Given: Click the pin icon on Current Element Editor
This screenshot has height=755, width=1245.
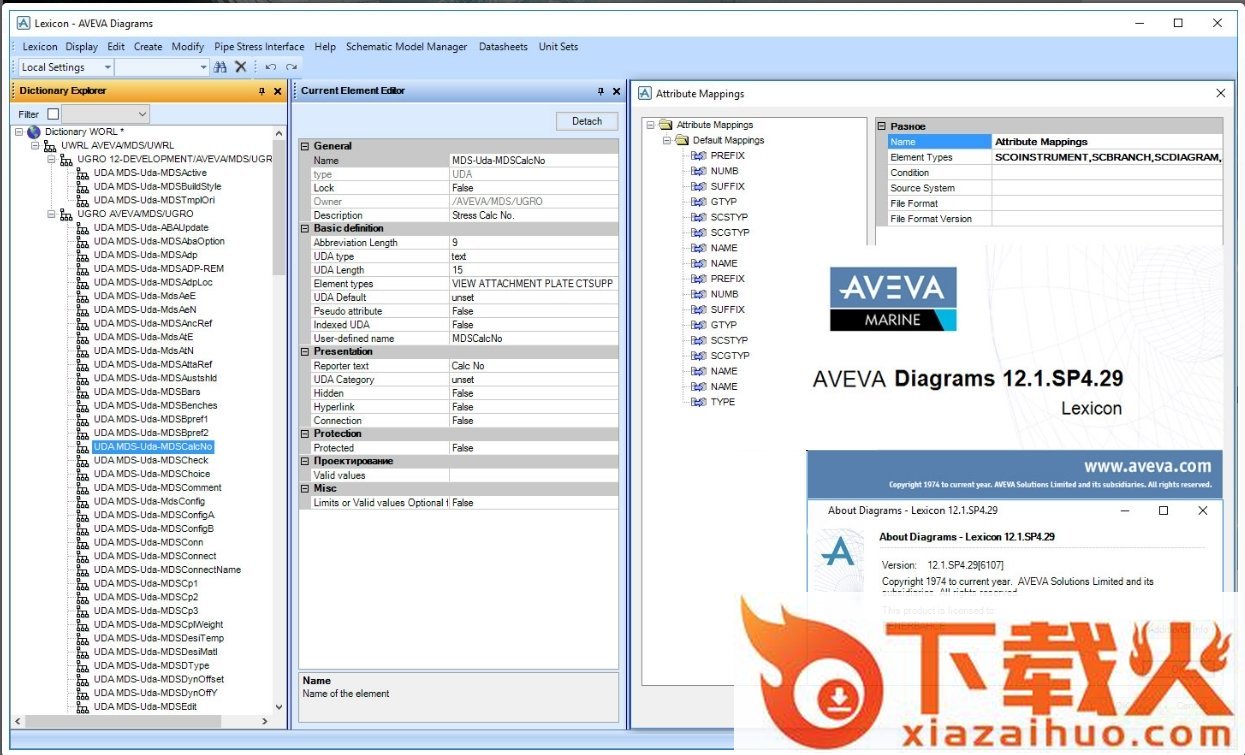Looking at the screenshot, I should point(601,91).
